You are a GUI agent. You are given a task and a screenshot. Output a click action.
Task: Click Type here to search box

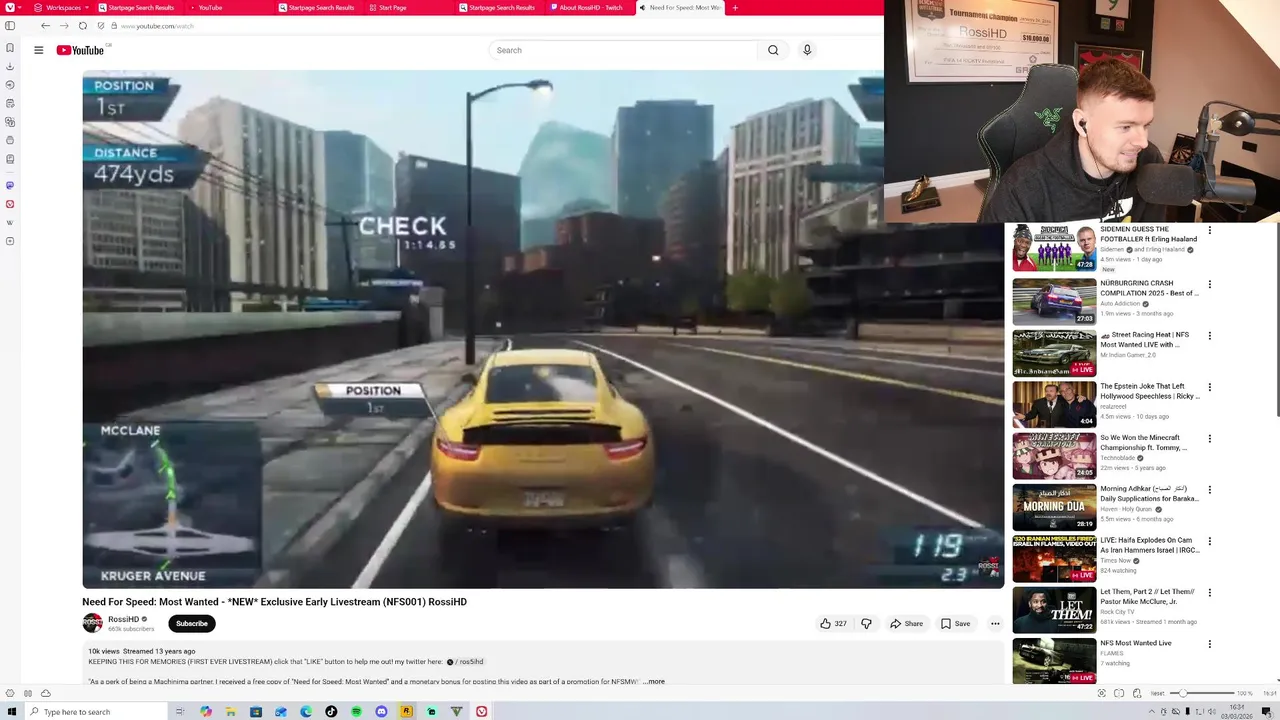click(96, 712)
